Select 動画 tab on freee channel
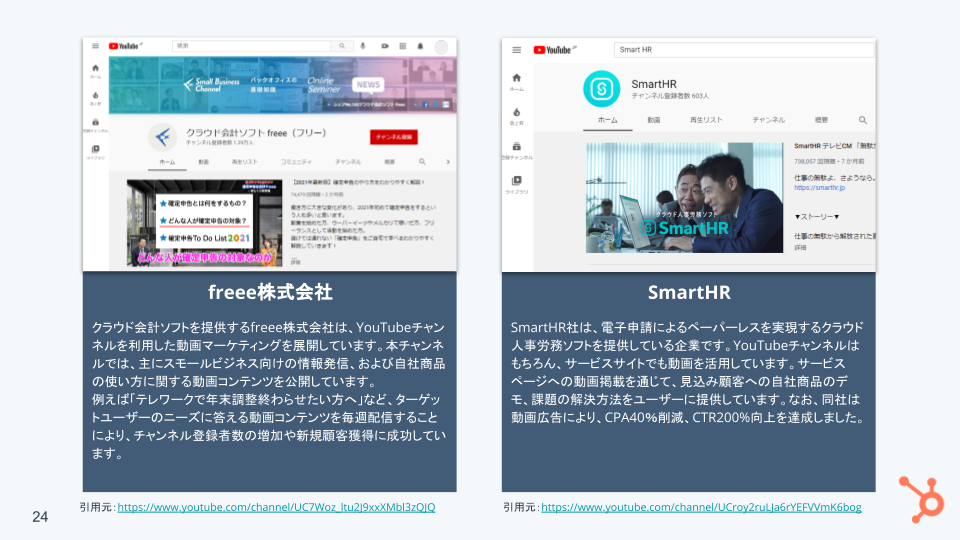This screenshot has width=960, height=540. [203, 162]
